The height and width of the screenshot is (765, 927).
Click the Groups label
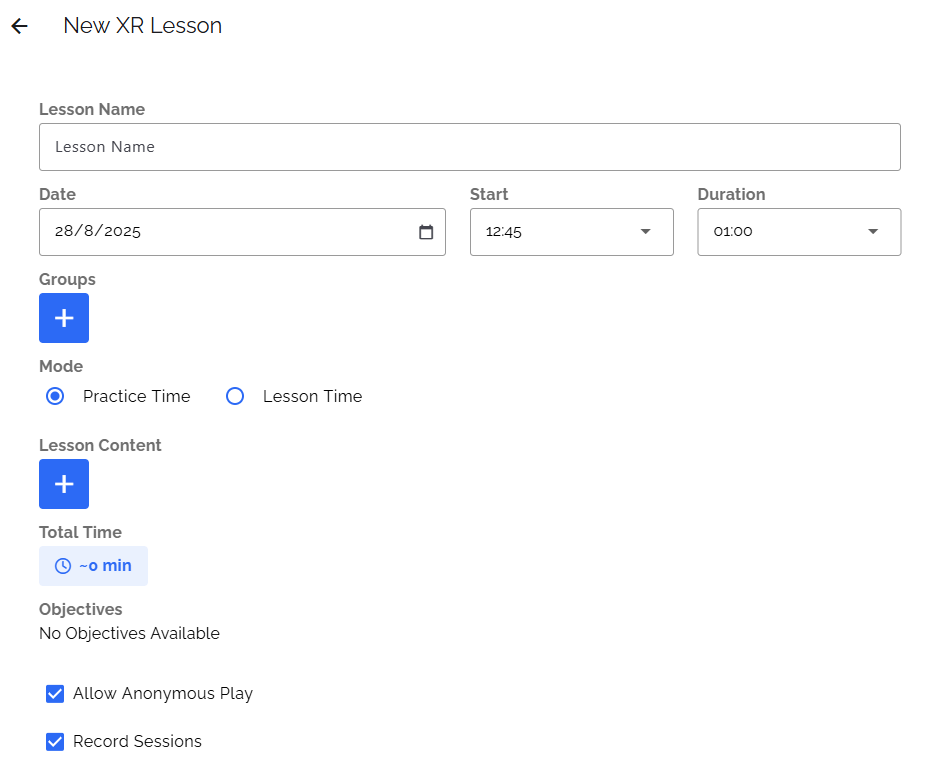click(x=67, y=279)
